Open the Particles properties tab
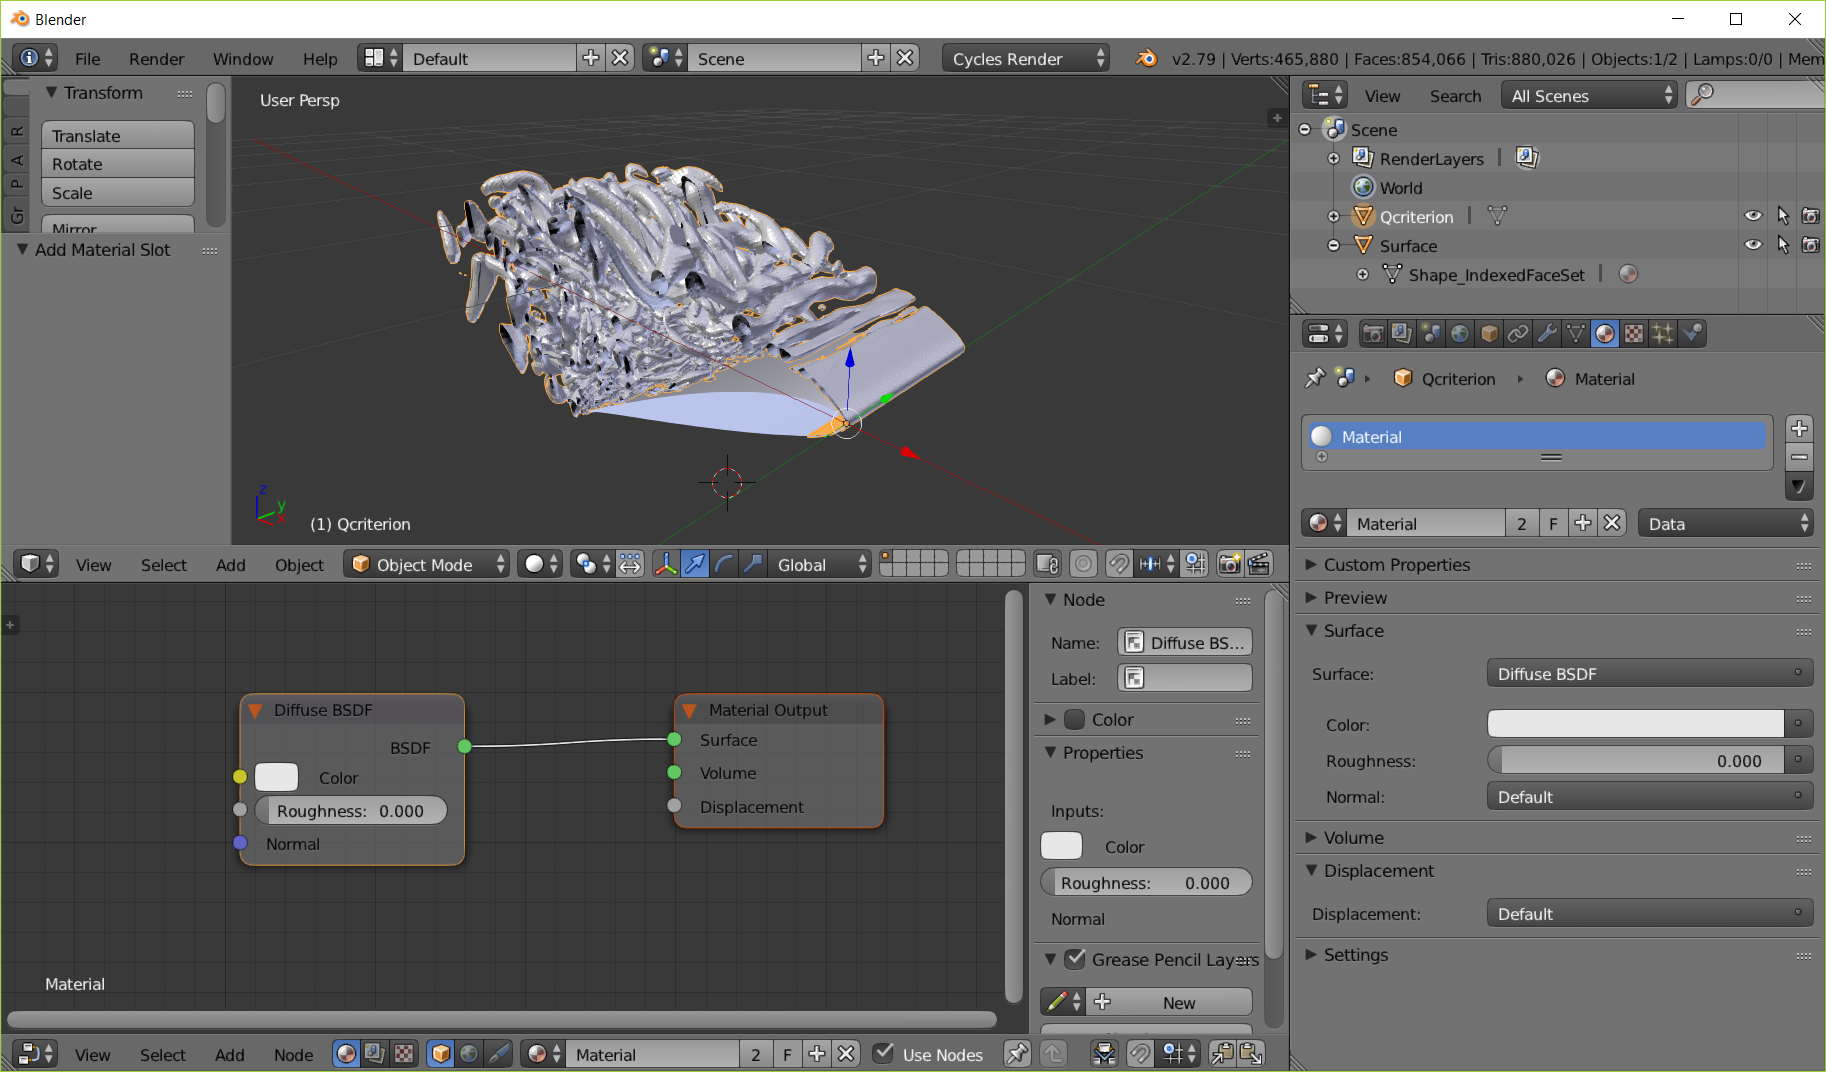The height and width of the screenshot is (1072, 1826). [1662, 333]
